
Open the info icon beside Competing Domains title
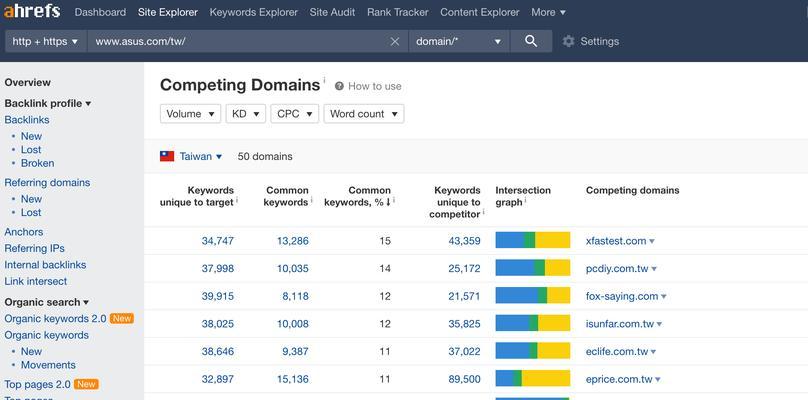tap(324, 80)
